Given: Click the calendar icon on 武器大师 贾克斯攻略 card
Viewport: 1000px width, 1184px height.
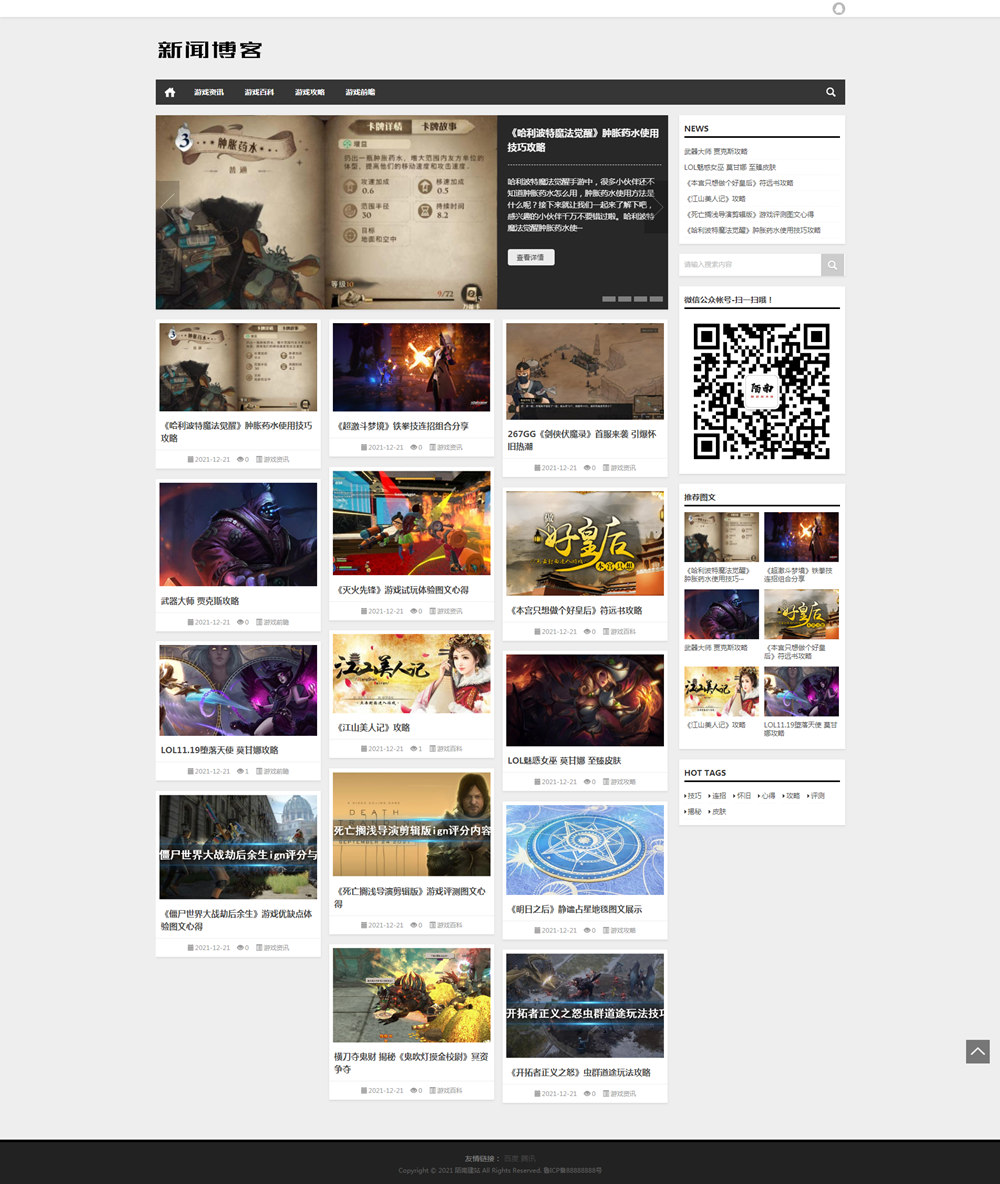Looking at the screenshot, I should pos(190,622).
